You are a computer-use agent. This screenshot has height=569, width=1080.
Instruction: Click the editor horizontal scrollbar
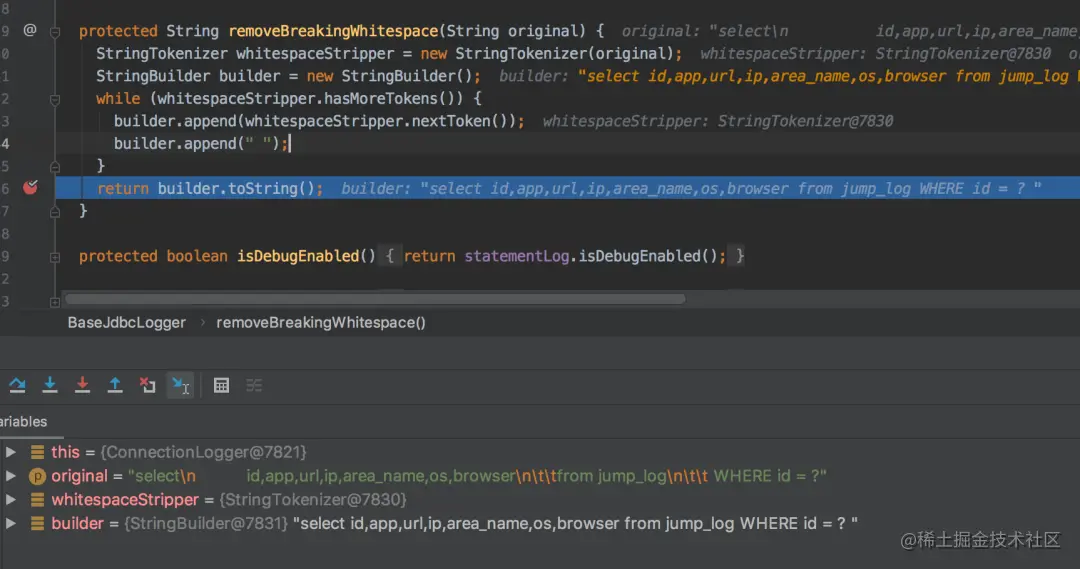tap(375, 299)
